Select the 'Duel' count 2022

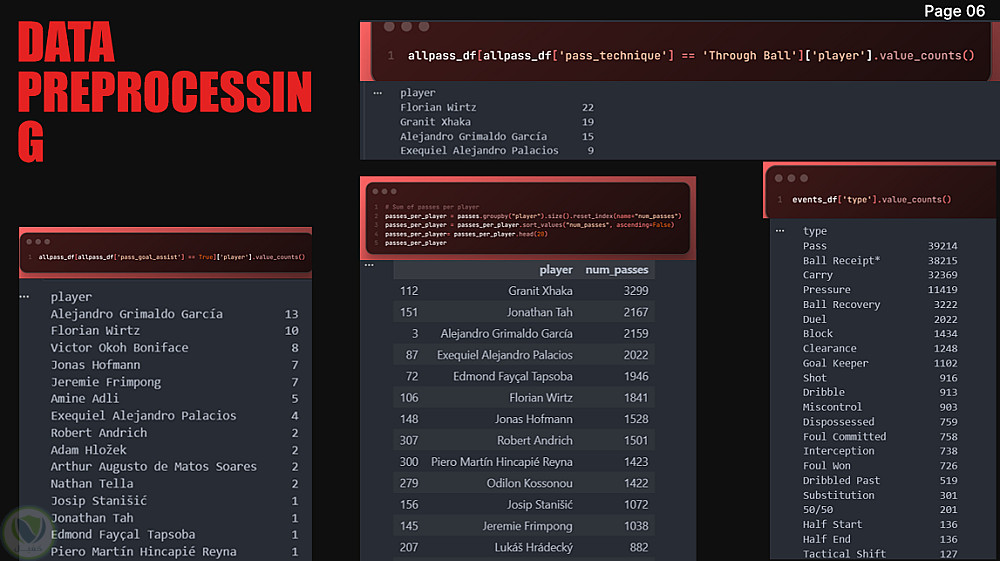(945, 319)
